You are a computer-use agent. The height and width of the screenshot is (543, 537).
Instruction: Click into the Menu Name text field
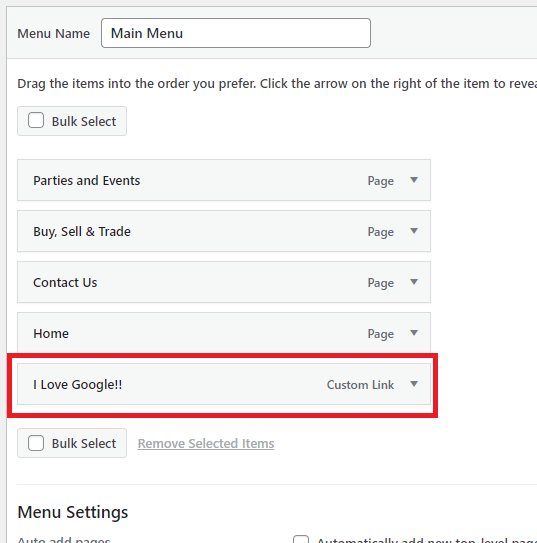point(236,33)
